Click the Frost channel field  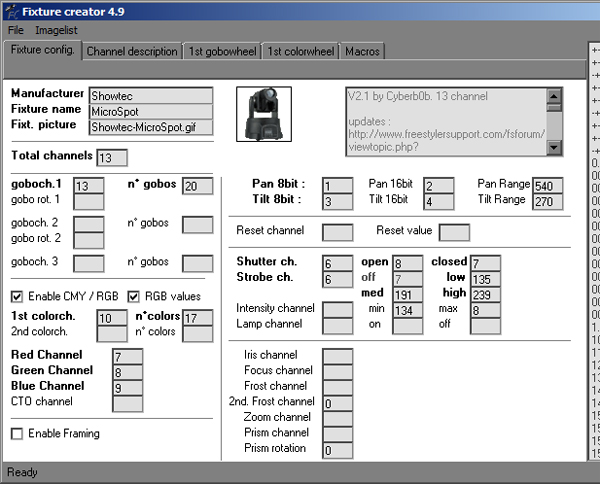click(338, 388)
